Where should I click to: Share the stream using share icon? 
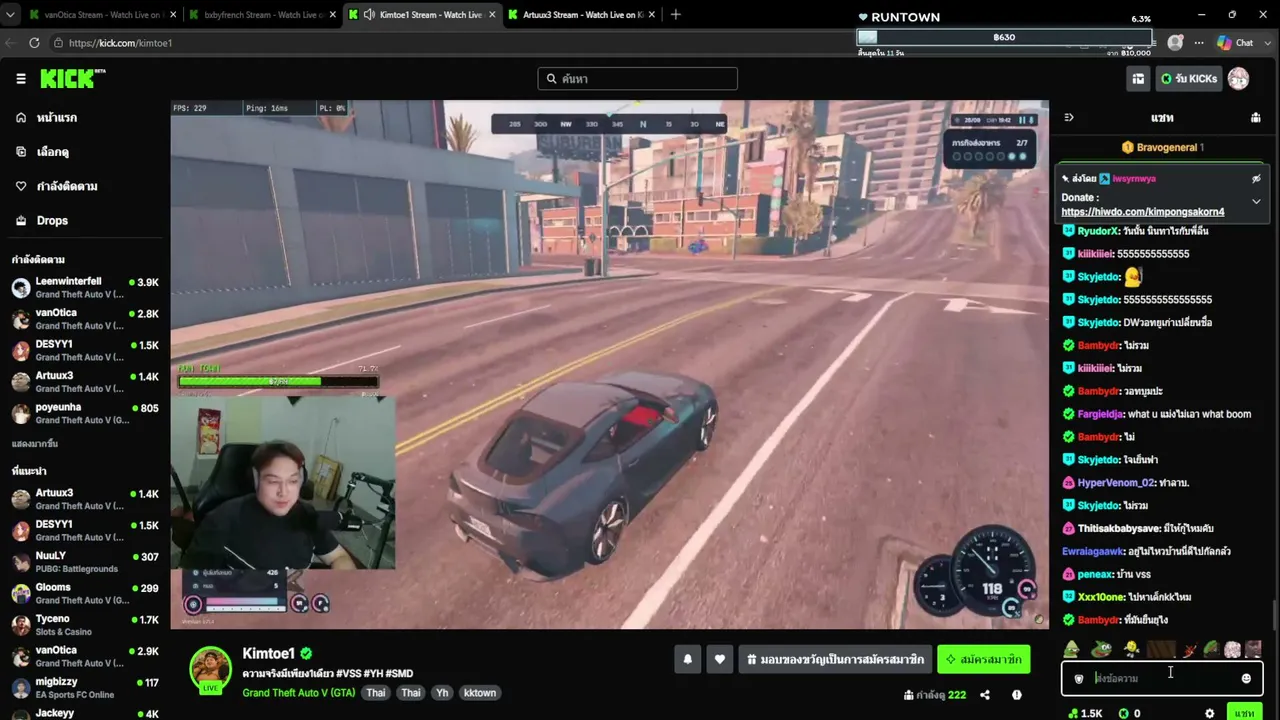985,695
